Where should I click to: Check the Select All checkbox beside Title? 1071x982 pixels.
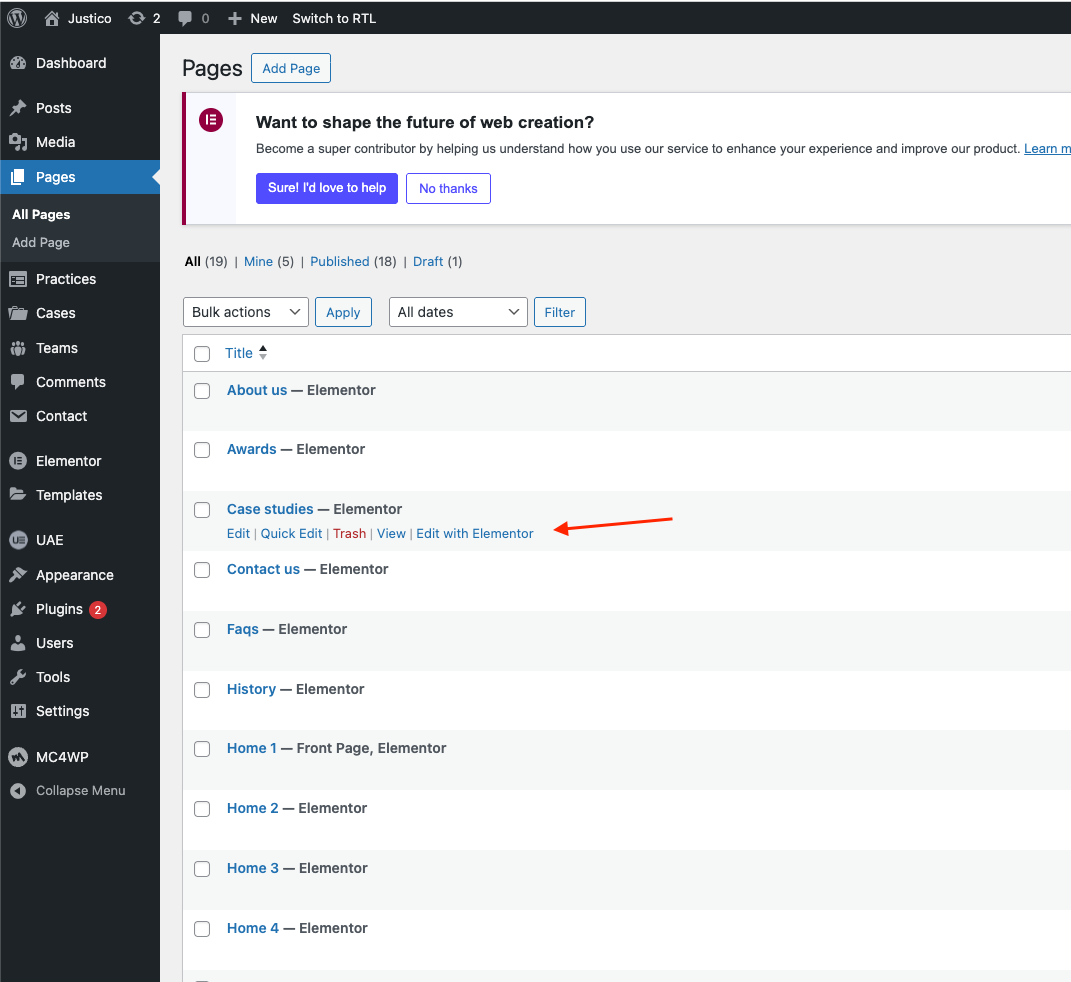(x=202, y=353)
